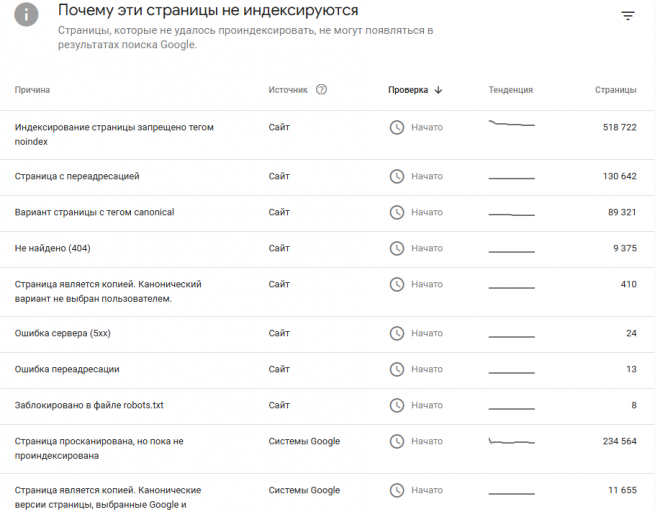Open the Вариант страницы с тегом canonical row
Screen dimensions: 655x512
[x=94, y=212]
